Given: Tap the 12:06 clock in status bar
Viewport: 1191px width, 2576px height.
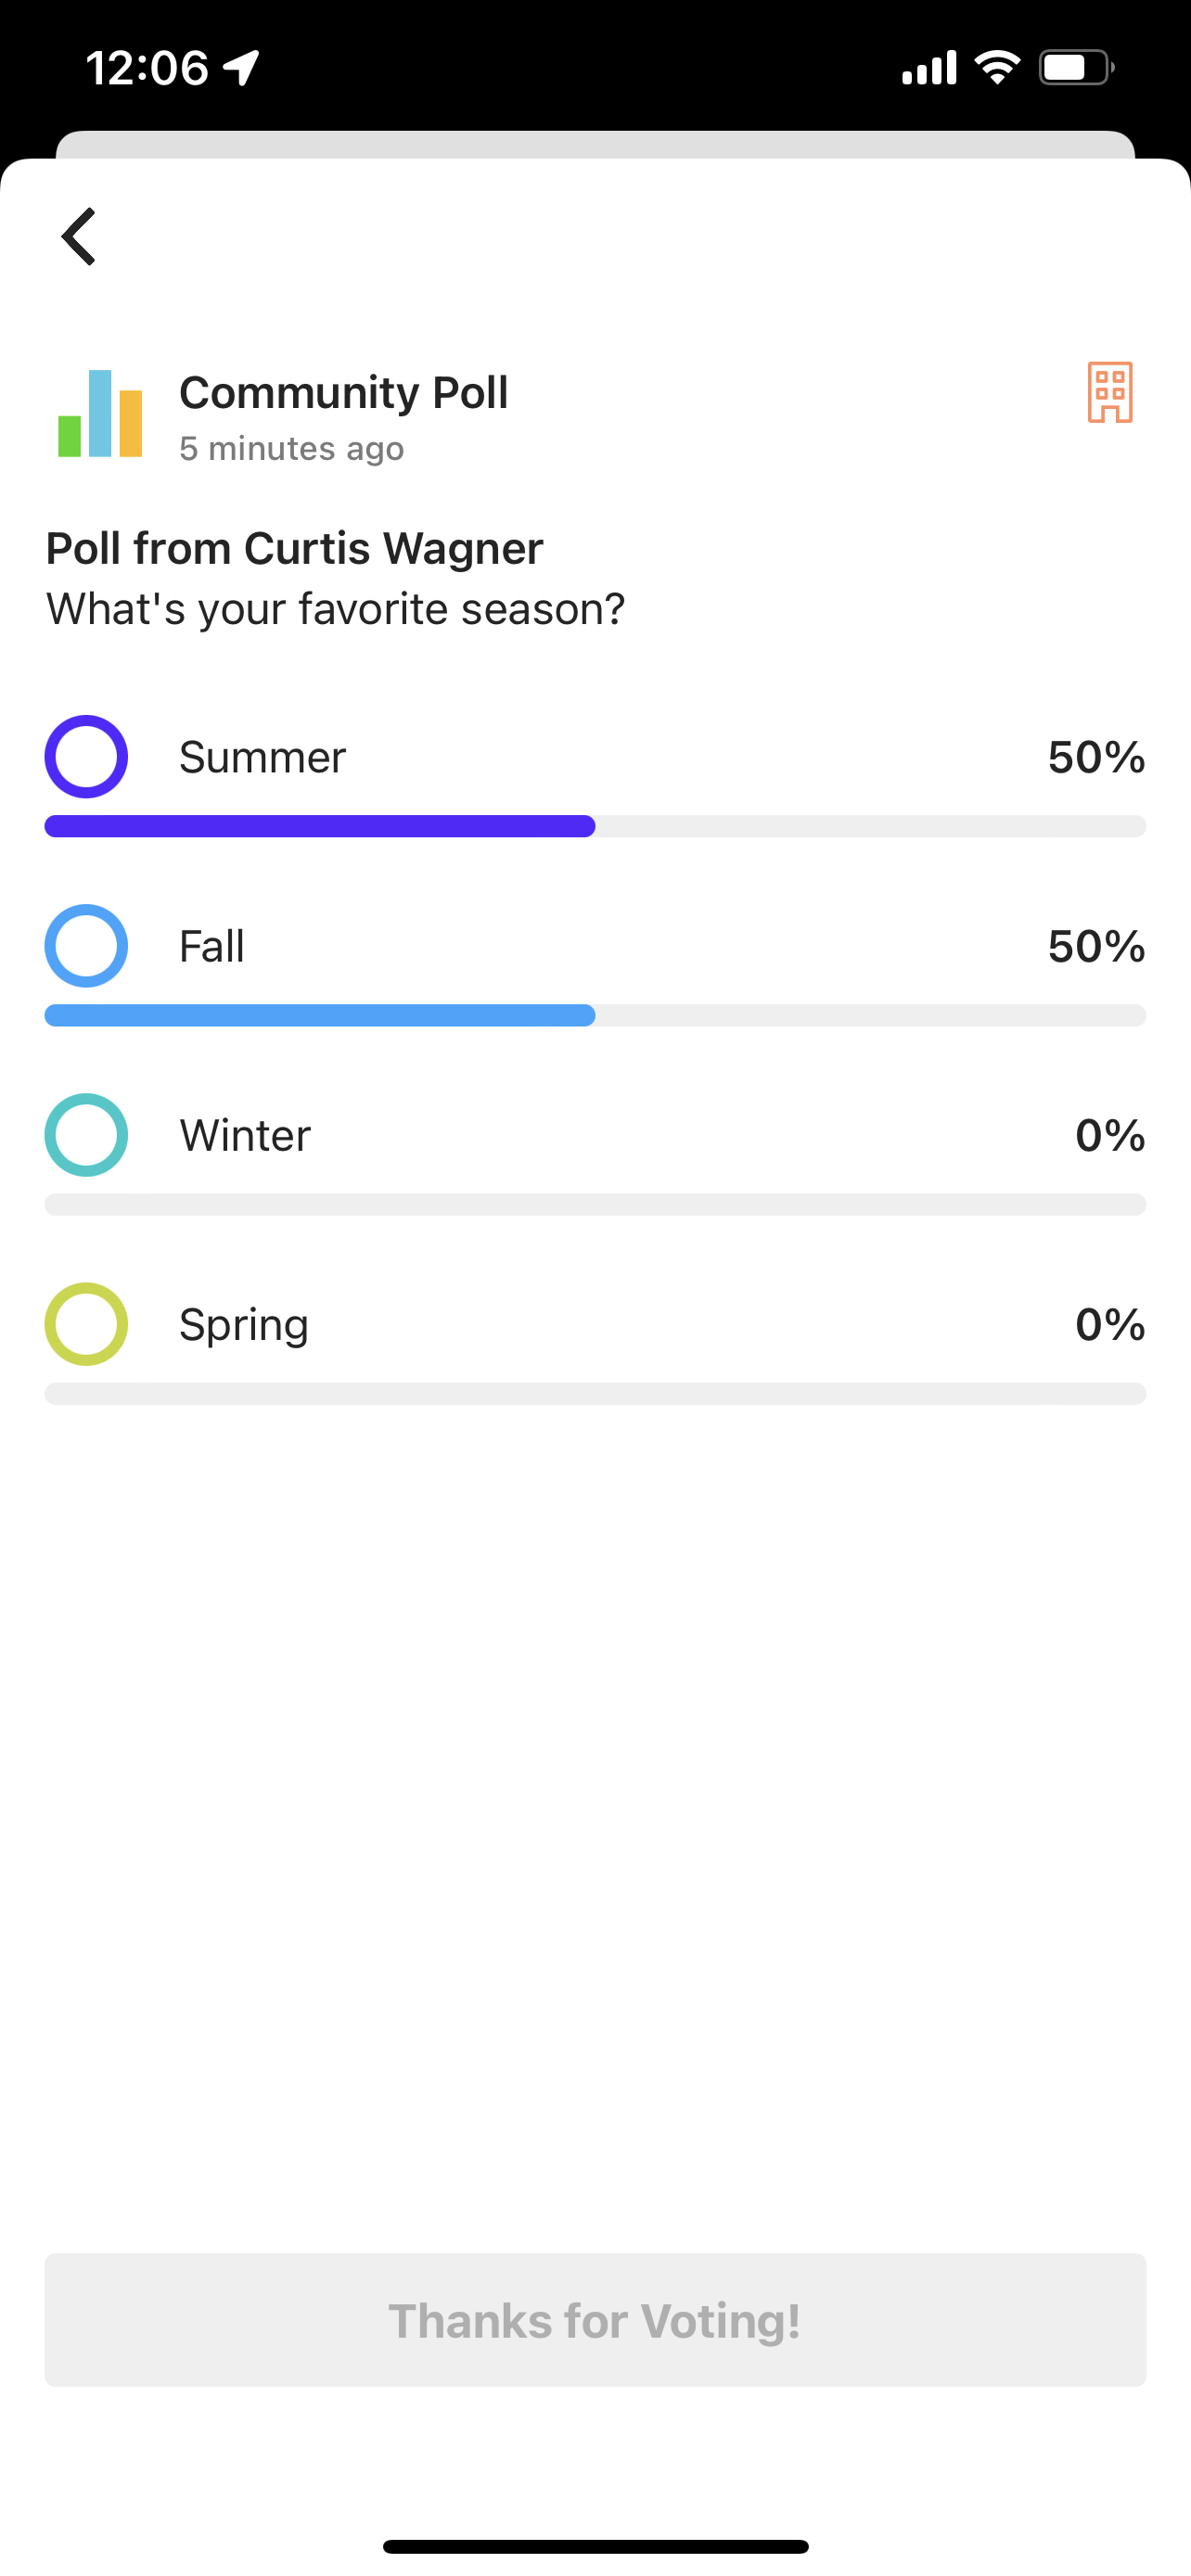Looking at the screenshot, I should click(x=147, y=68).
